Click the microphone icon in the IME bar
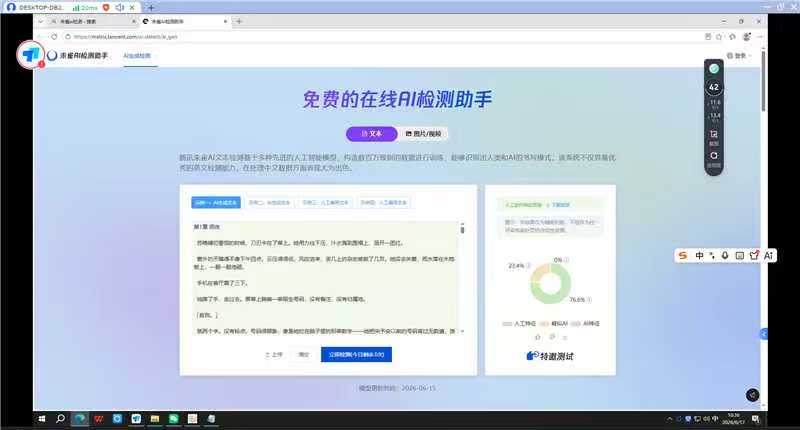Viewport: 800px width, 430px height. pyautogui.click(x=725, y=256)
